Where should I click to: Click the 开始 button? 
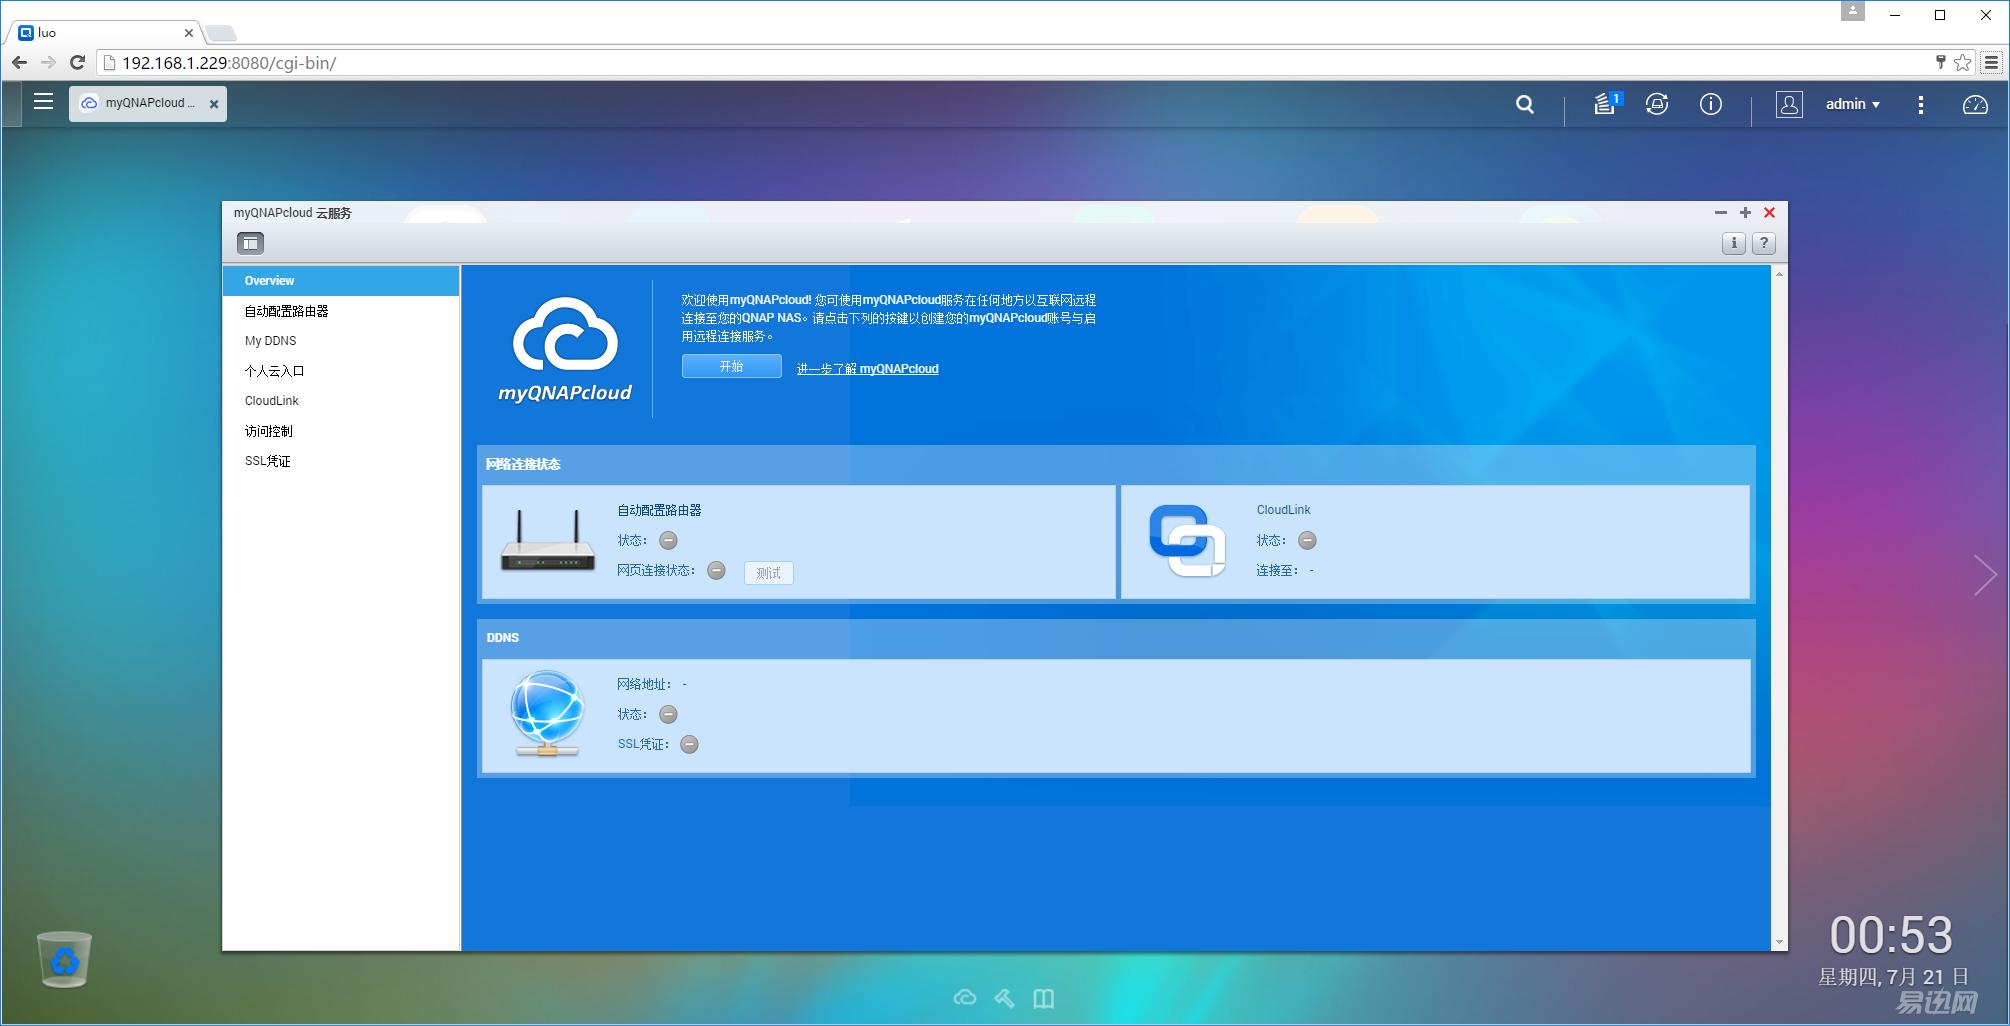tap(731, 366)
